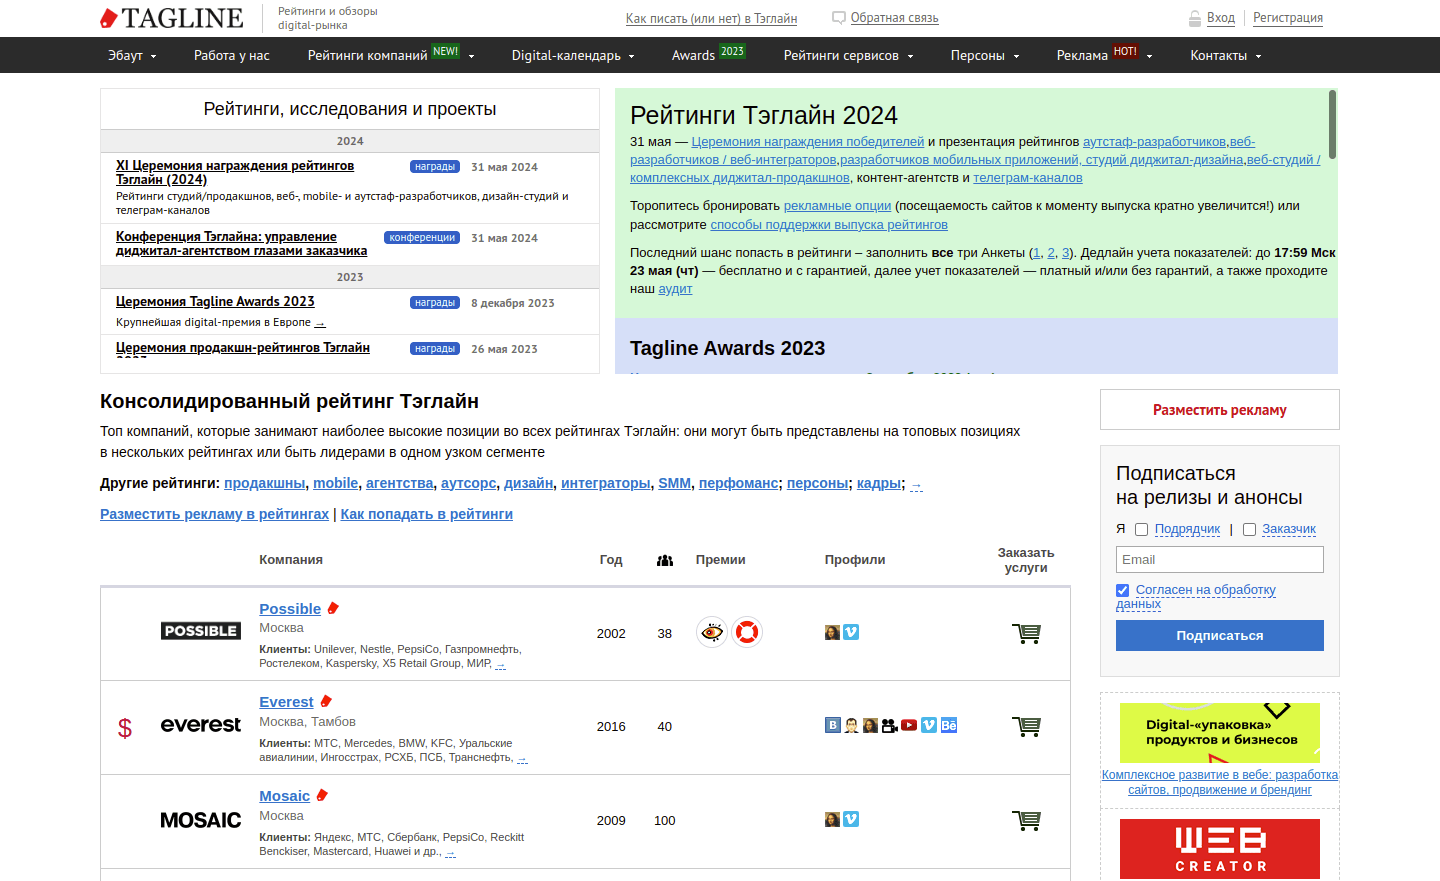Viewport: 1440px width, 881px height.
Task: Click the Подписаться button
Action: [1220, 636]
